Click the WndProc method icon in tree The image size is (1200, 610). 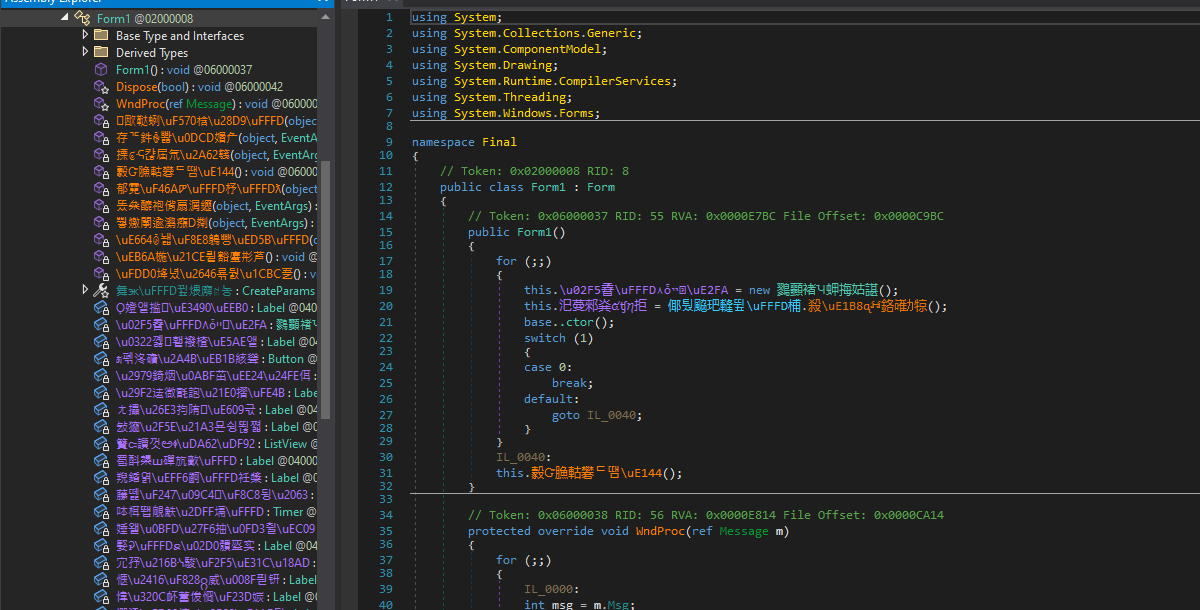pos(100,104)
